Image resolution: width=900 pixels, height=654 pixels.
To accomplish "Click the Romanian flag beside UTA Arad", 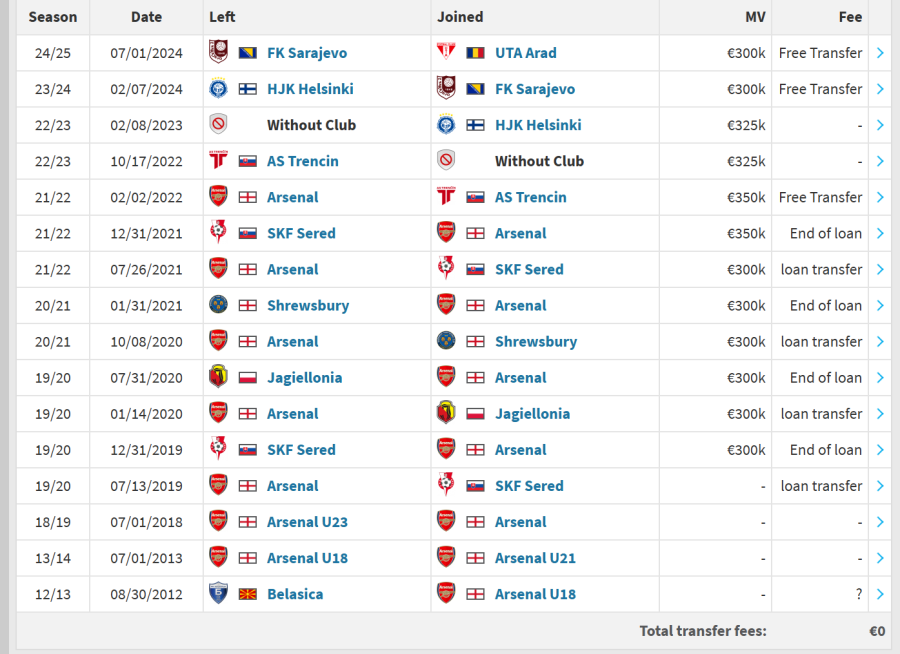I will pos(475,53).
